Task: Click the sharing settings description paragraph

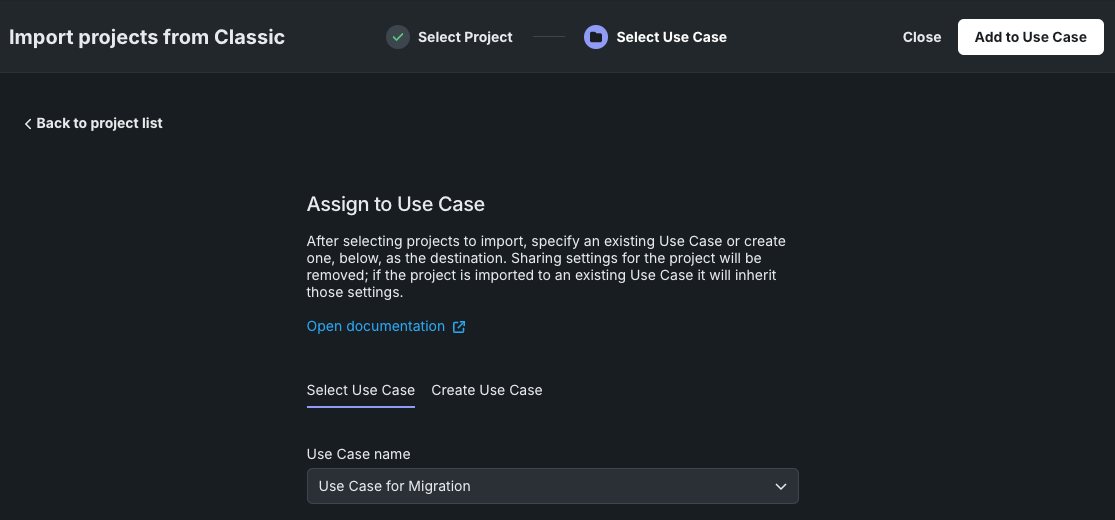Action: pyautogui.click(x=546, y=267)
